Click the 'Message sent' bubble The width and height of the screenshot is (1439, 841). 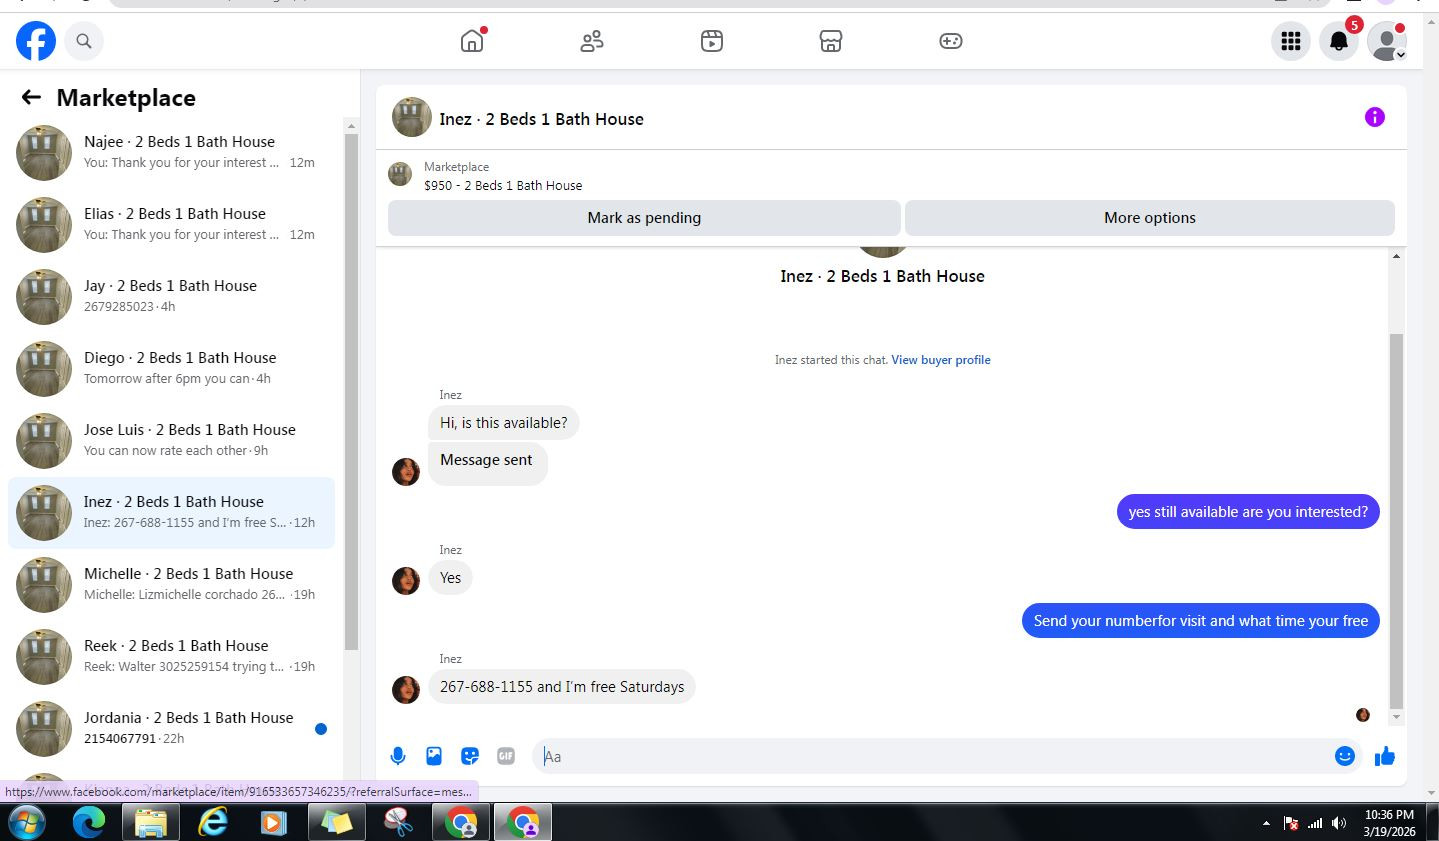pyautogui.click(x=487, y=463)
